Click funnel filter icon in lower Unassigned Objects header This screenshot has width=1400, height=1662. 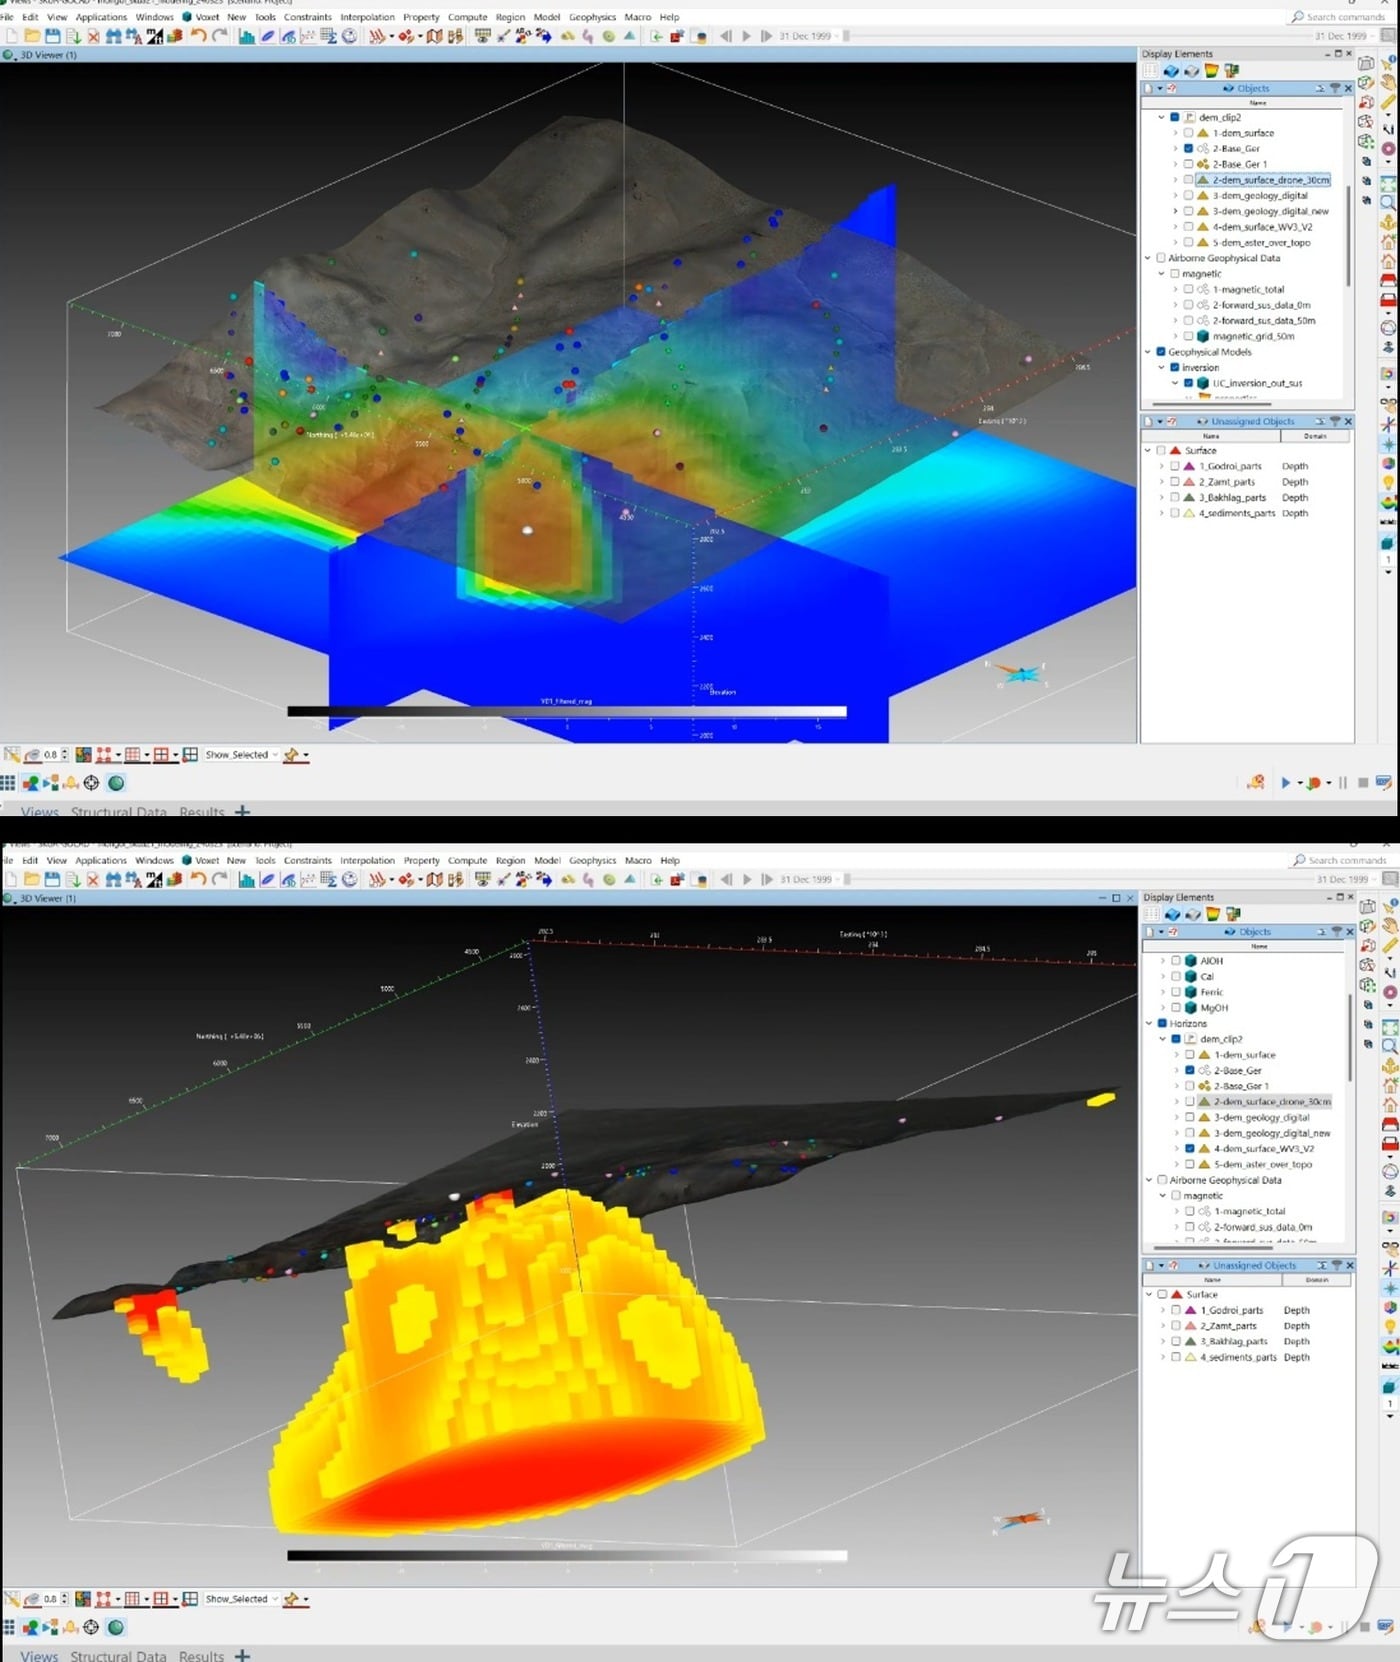[1336, 1265]
